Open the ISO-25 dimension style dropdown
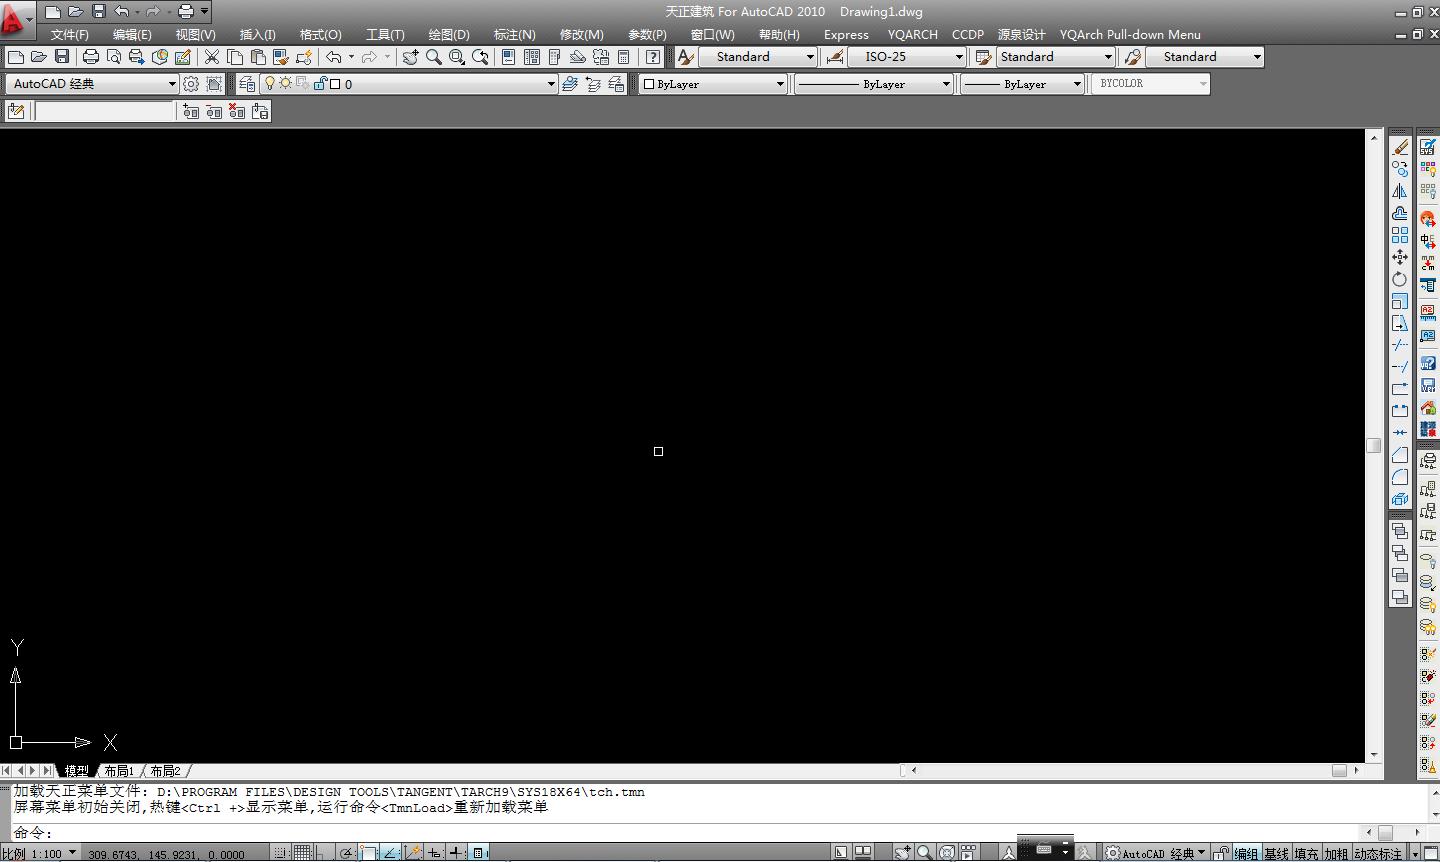Screen dimensions: 1440x862 click(x=958, y=57)
